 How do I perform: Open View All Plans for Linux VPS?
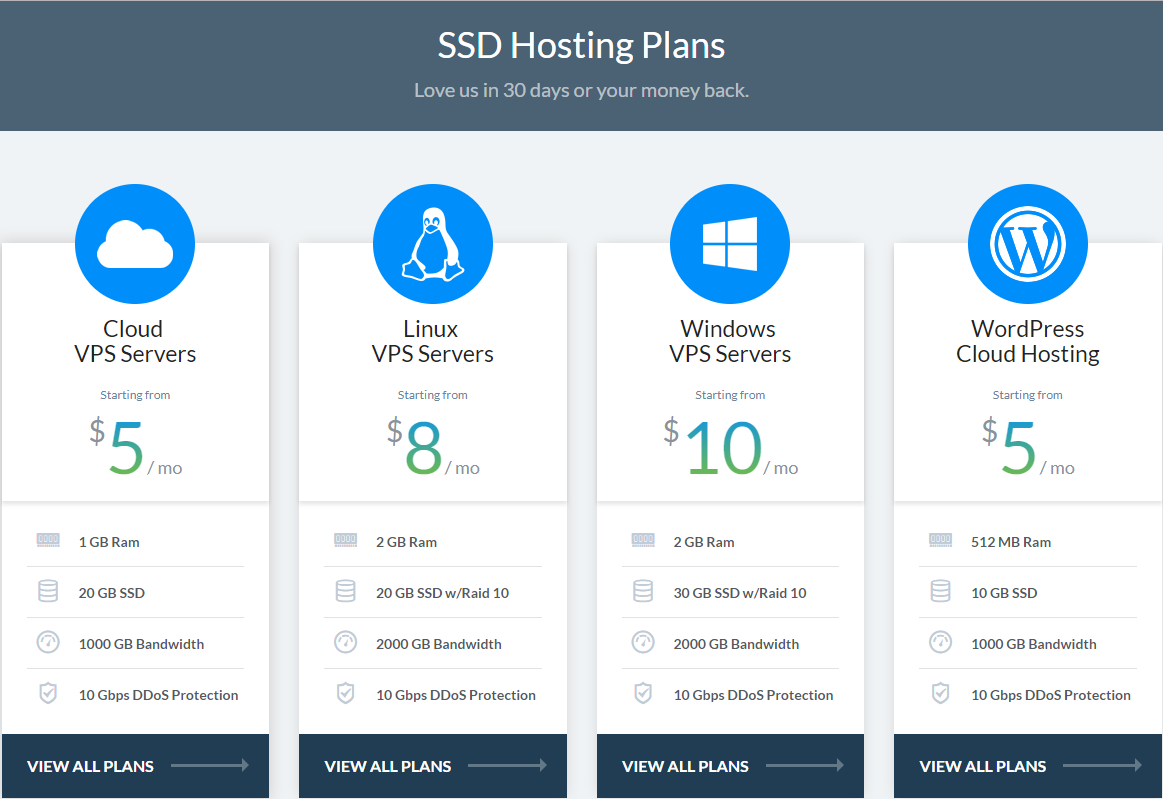(432, 766)
